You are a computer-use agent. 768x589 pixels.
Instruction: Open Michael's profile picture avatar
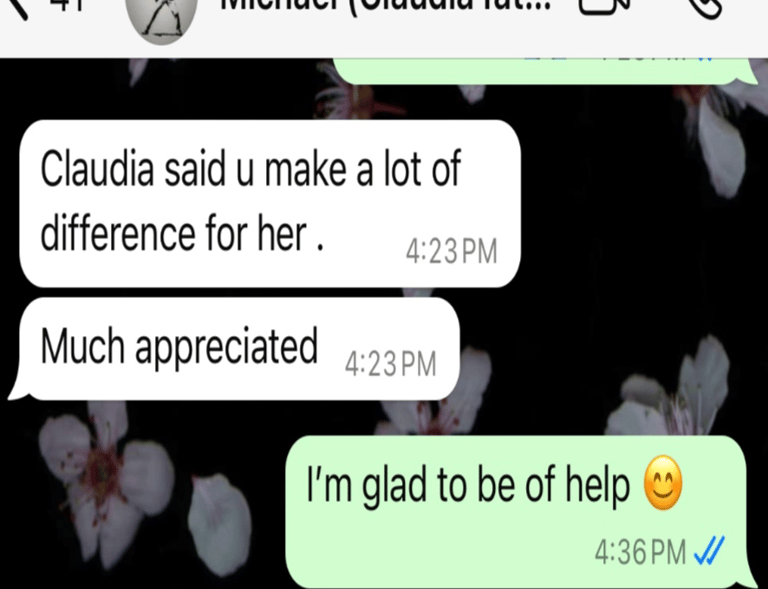(x=162, y=19)
